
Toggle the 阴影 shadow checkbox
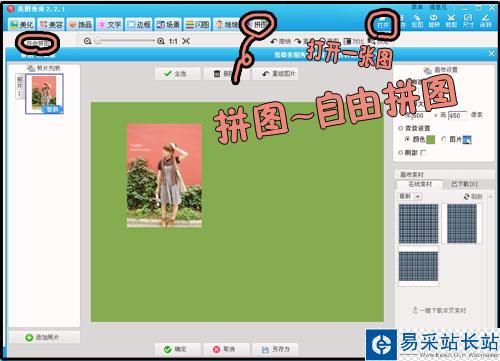[x=423, y=153]
